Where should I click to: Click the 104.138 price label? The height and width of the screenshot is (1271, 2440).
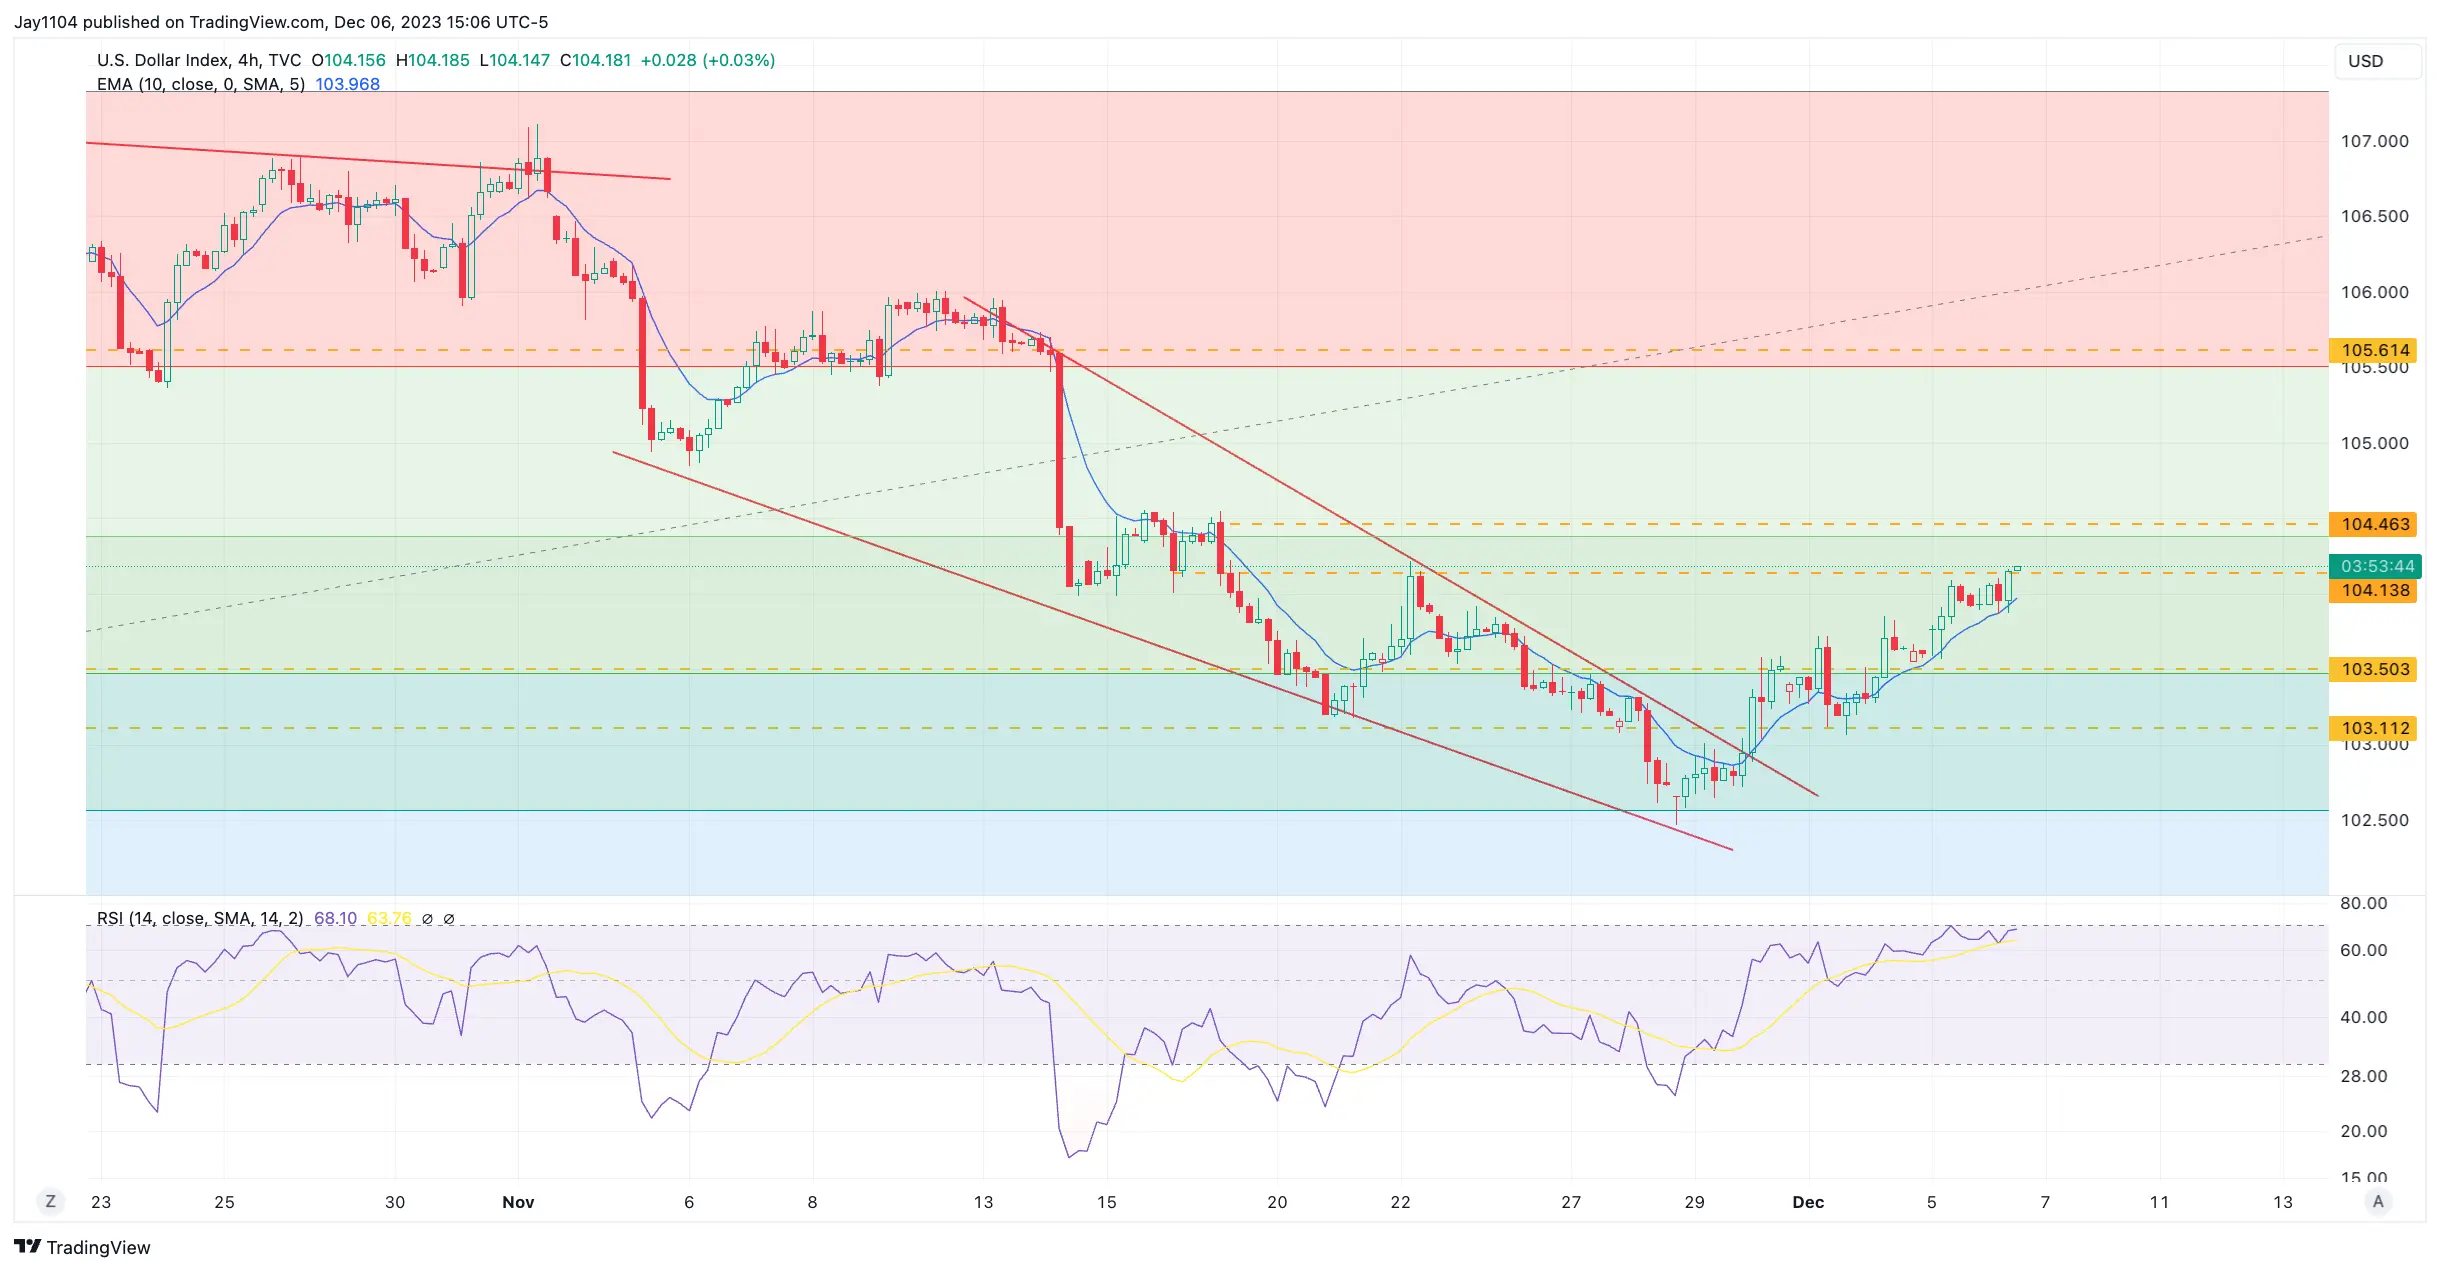pyautogui.click(x=2373, y=590)
